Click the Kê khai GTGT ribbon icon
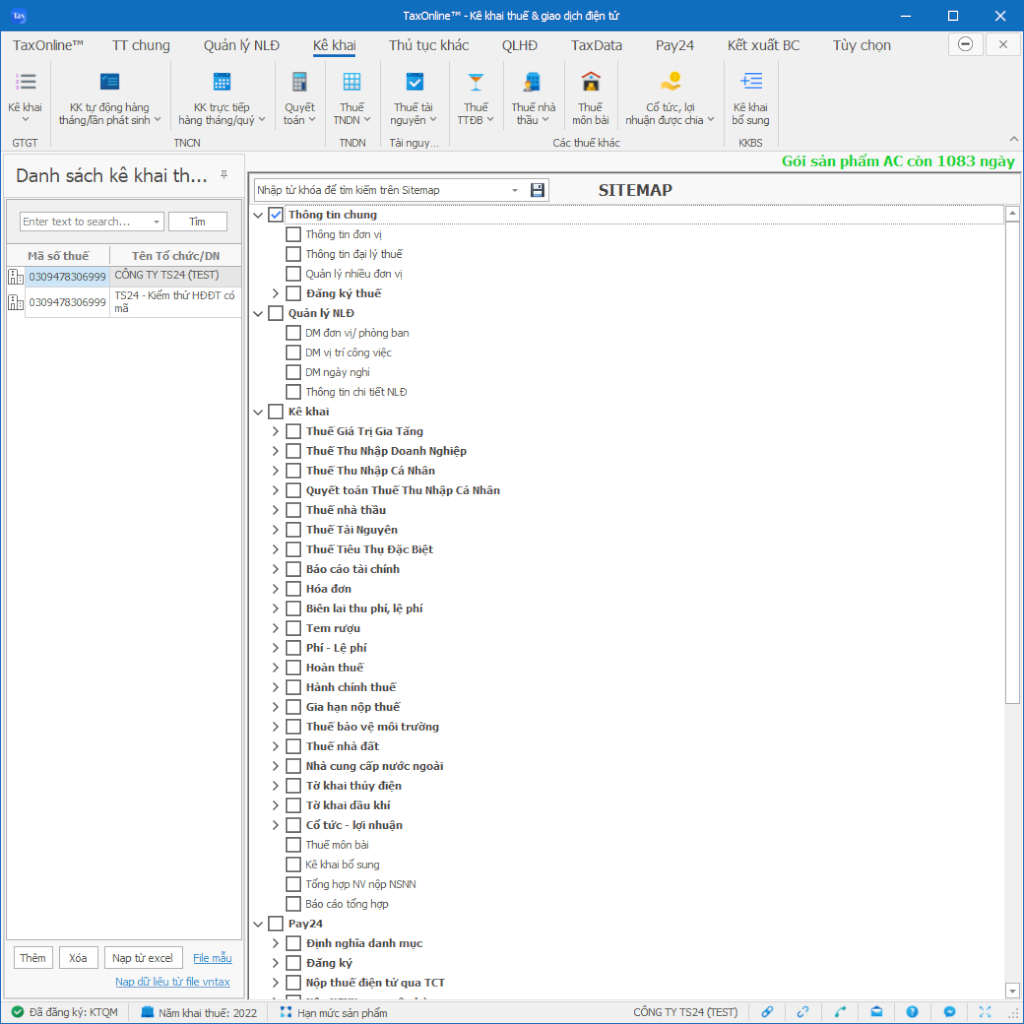 click(25, 83)
